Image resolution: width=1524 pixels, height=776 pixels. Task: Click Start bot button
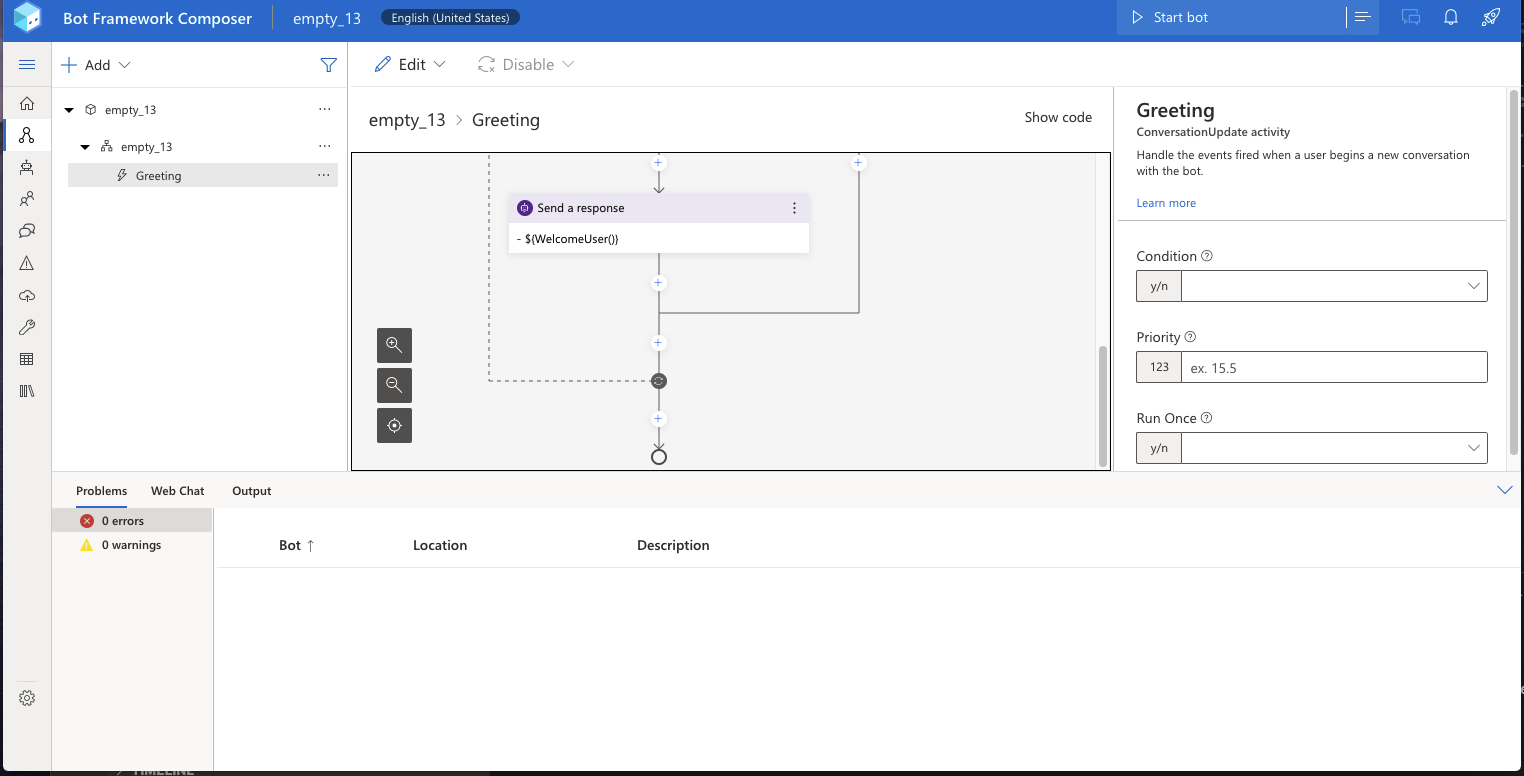coord(1231,17)
